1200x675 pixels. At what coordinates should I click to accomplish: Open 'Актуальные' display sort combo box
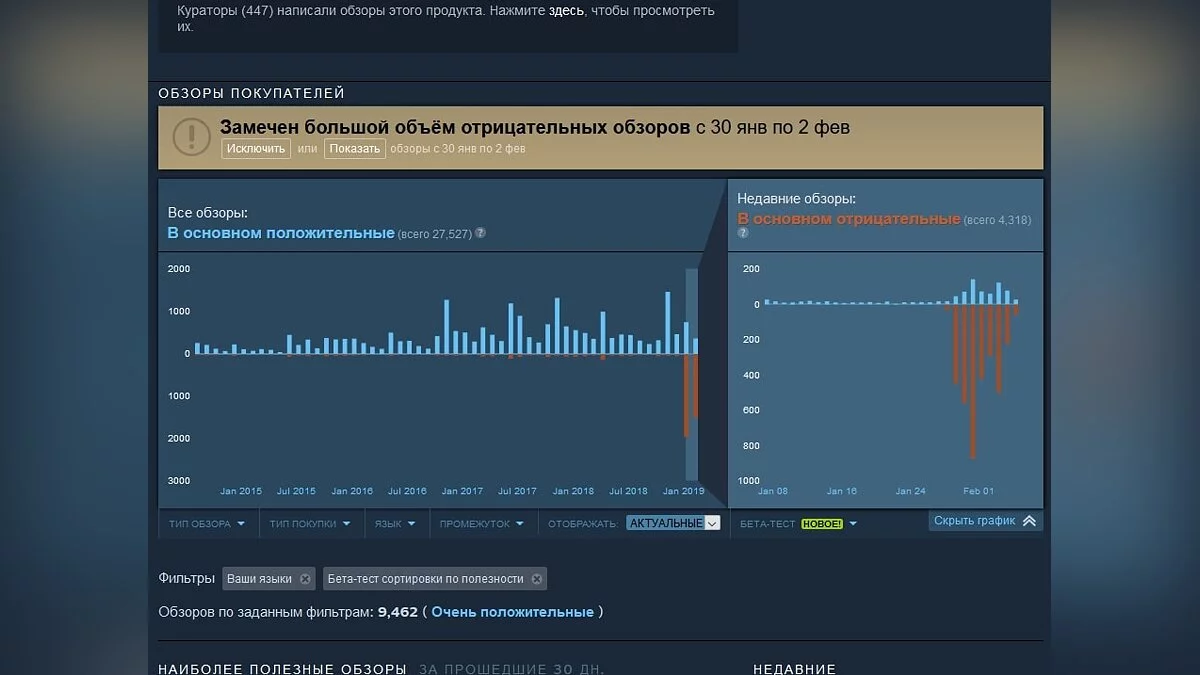pyautogui.click(x=673, y=523)
